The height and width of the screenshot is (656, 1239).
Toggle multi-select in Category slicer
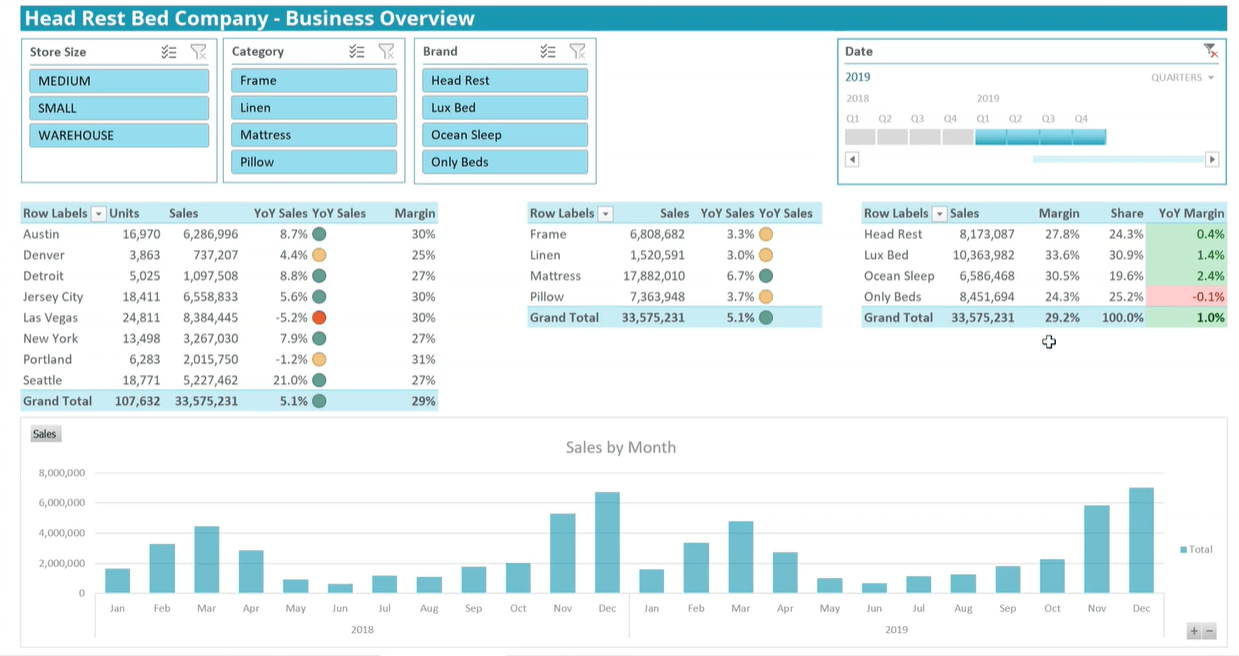click(x=357, y=52)
